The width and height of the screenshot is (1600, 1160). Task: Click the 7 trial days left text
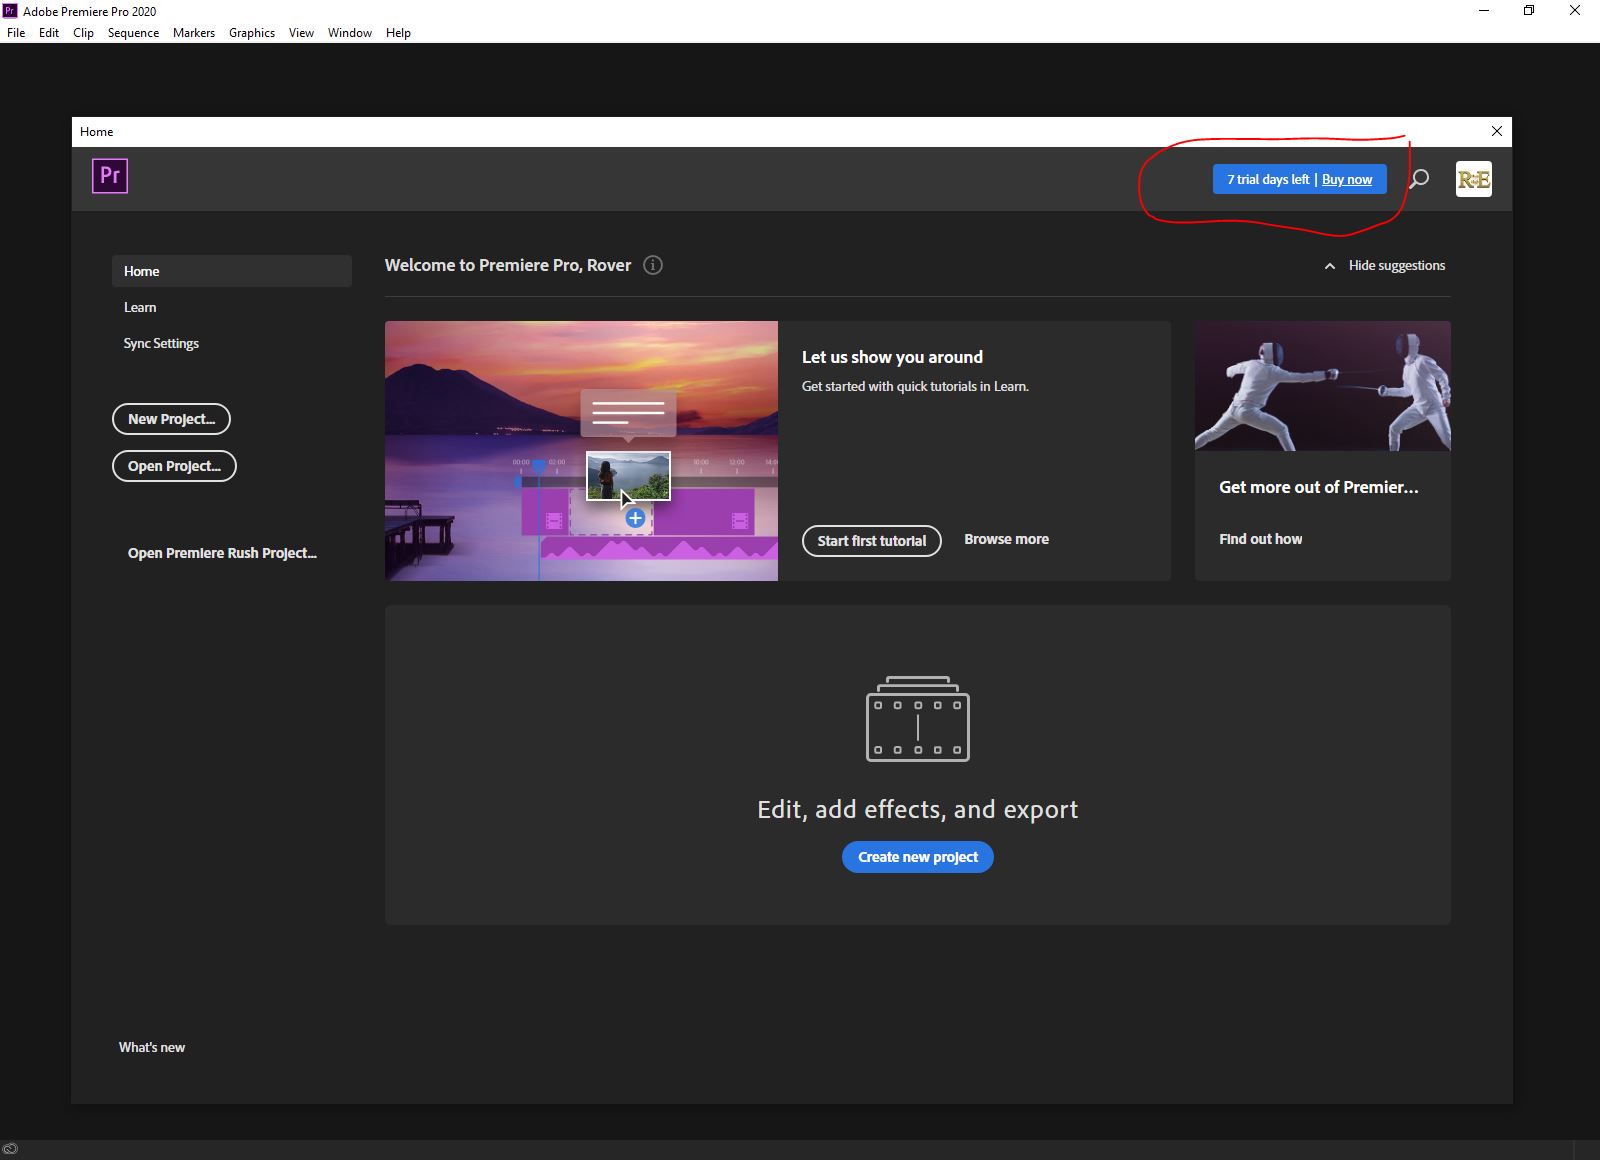[x=1268, y=180]
